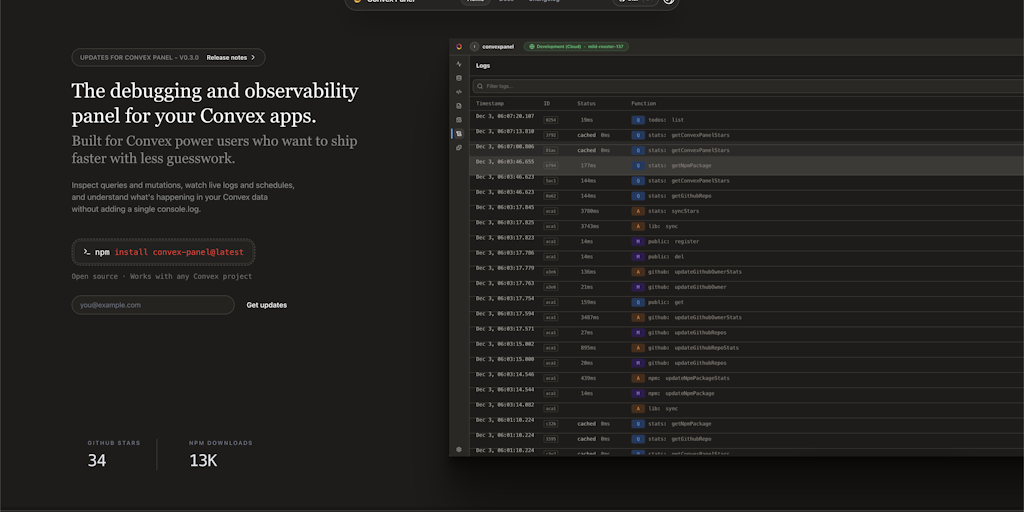The width and height of the screenshot is (1024, 512).
Task: Click ID badge 81ac
Action: pos(551,150)
